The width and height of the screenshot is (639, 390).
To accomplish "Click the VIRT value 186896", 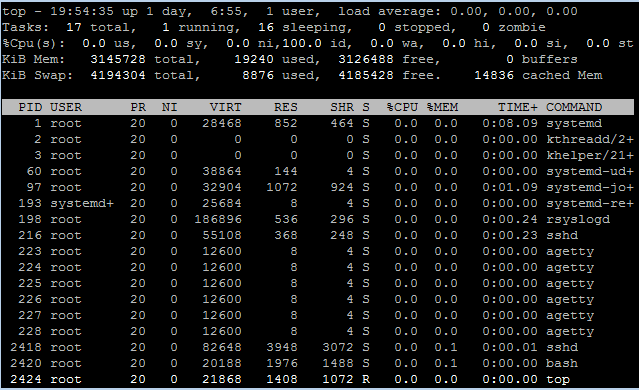I will coord(218,219).
